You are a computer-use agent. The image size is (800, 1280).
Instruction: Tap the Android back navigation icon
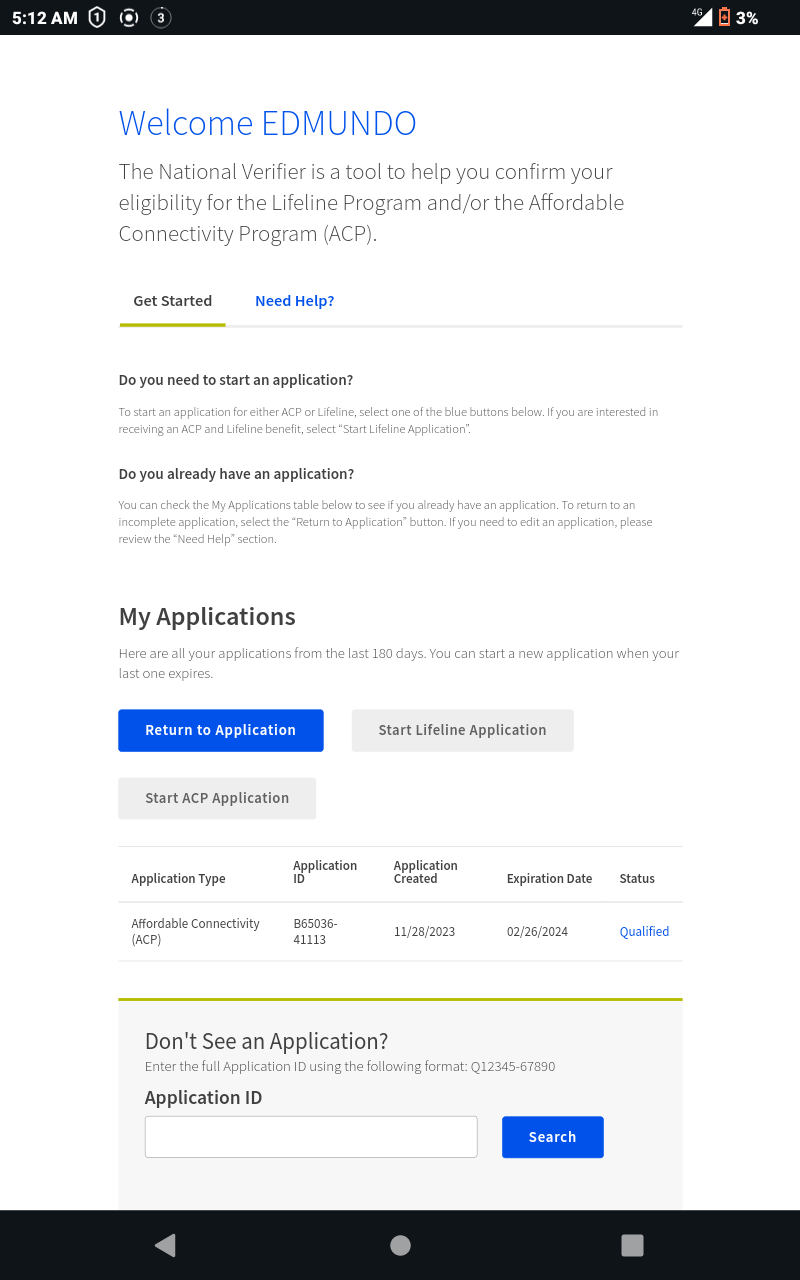pyautogui.click(x=166, y=1245)
